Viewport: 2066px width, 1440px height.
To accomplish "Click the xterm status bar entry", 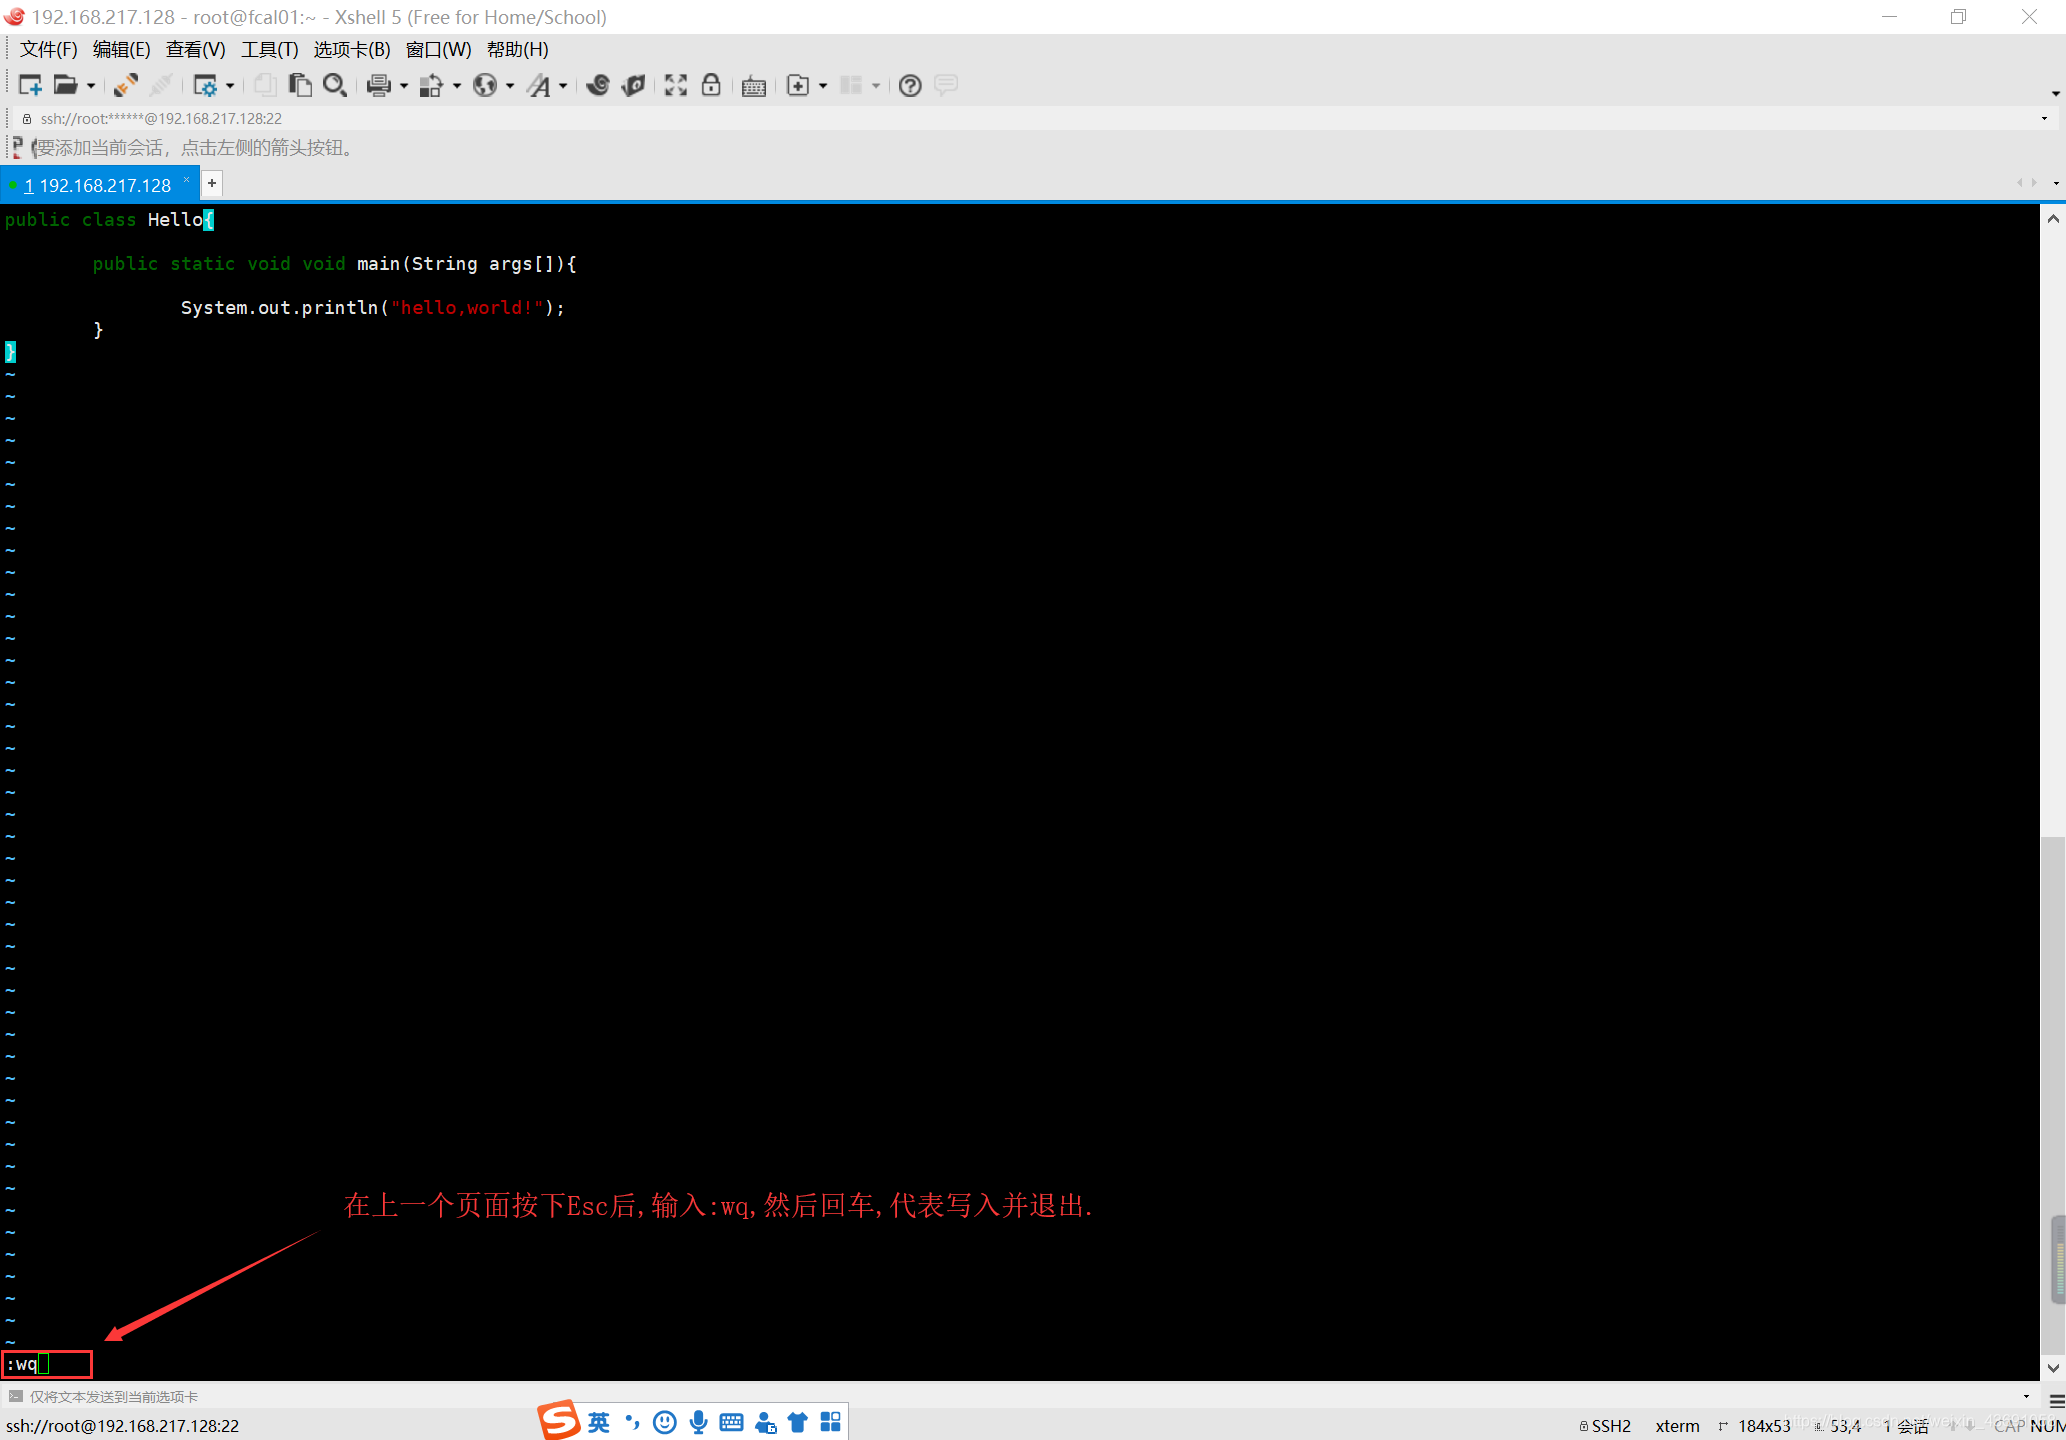I will 1677,1426.
